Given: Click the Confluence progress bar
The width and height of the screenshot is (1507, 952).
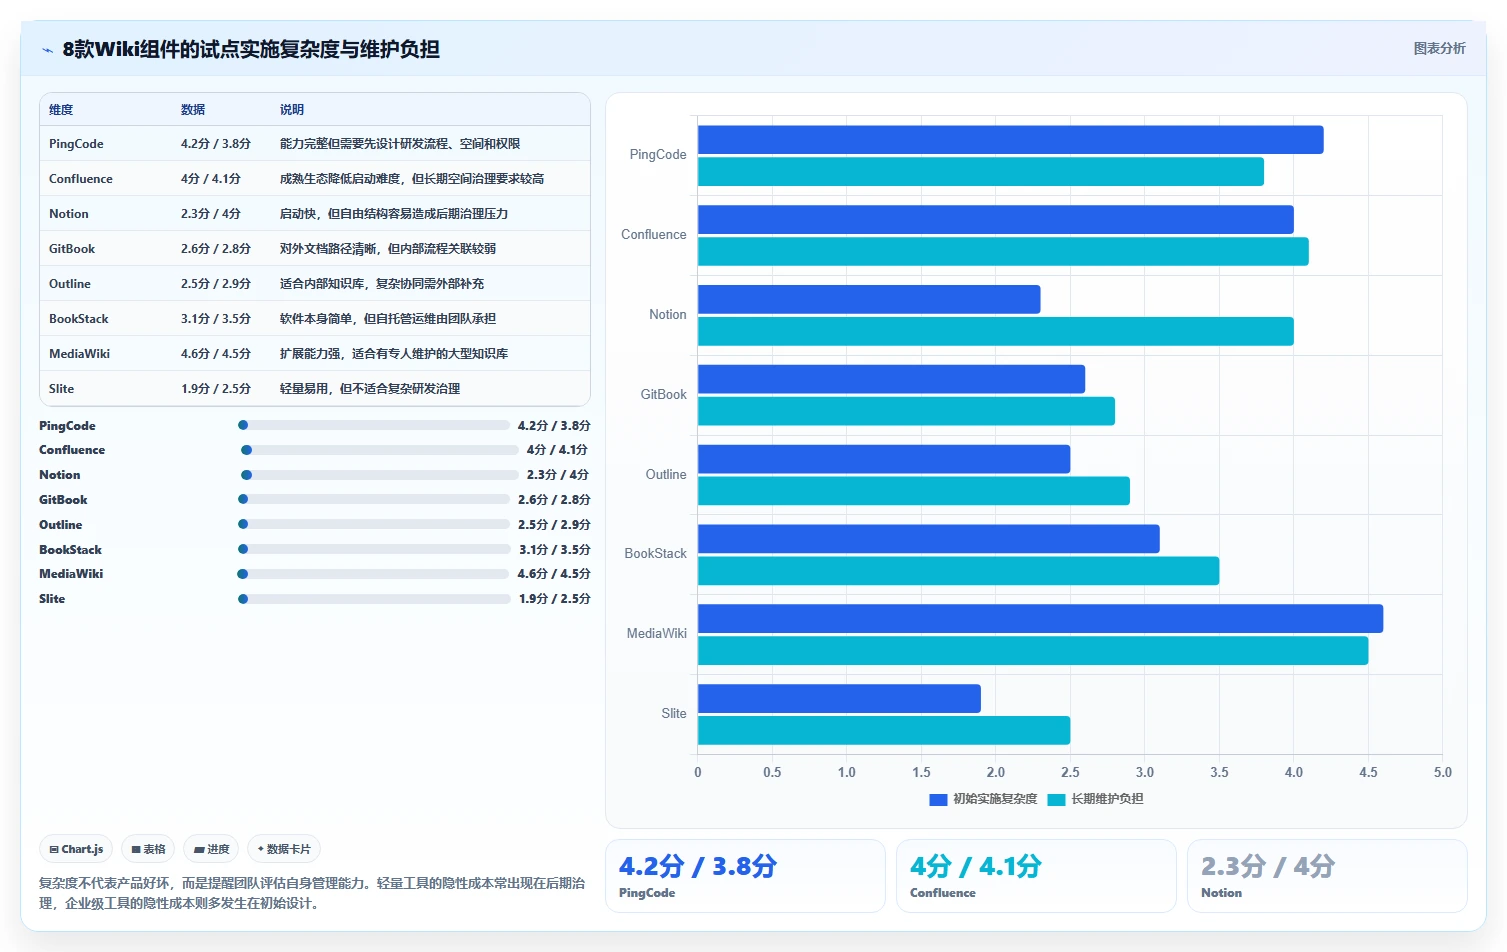Looking at the screenshot, I should (380, 450).
